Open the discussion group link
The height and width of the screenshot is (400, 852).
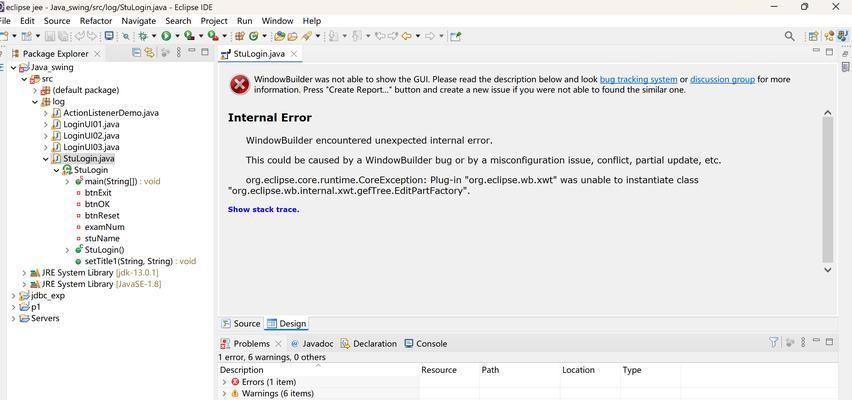click(722, 79)
